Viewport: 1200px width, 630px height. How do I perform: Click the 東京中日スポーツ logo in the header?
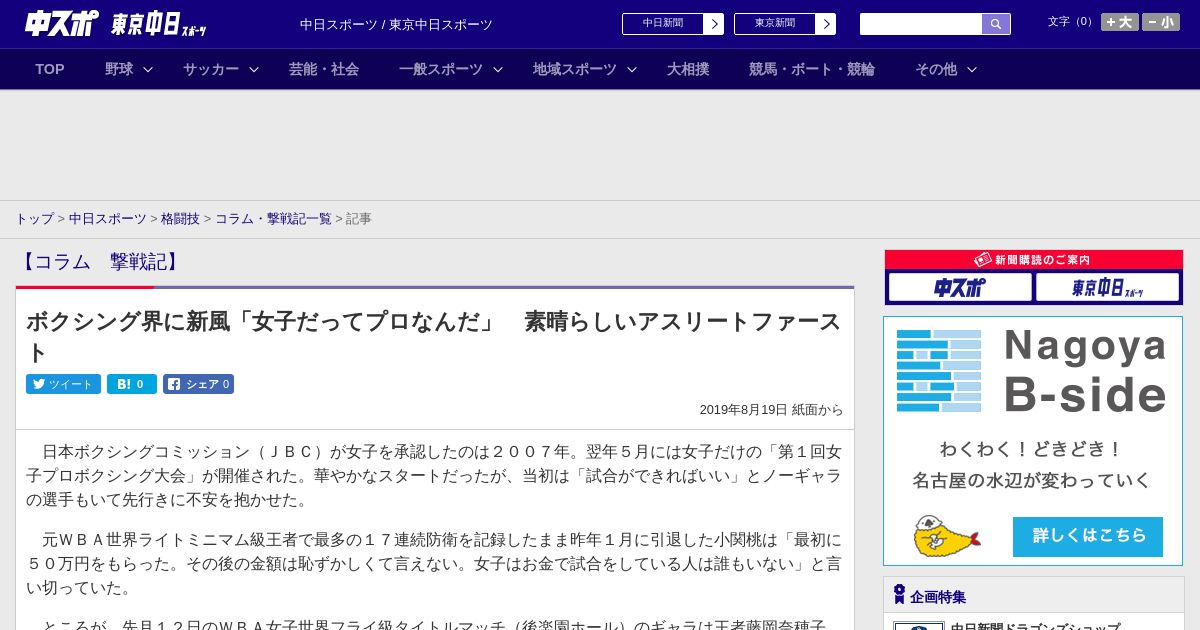(159, 24)
